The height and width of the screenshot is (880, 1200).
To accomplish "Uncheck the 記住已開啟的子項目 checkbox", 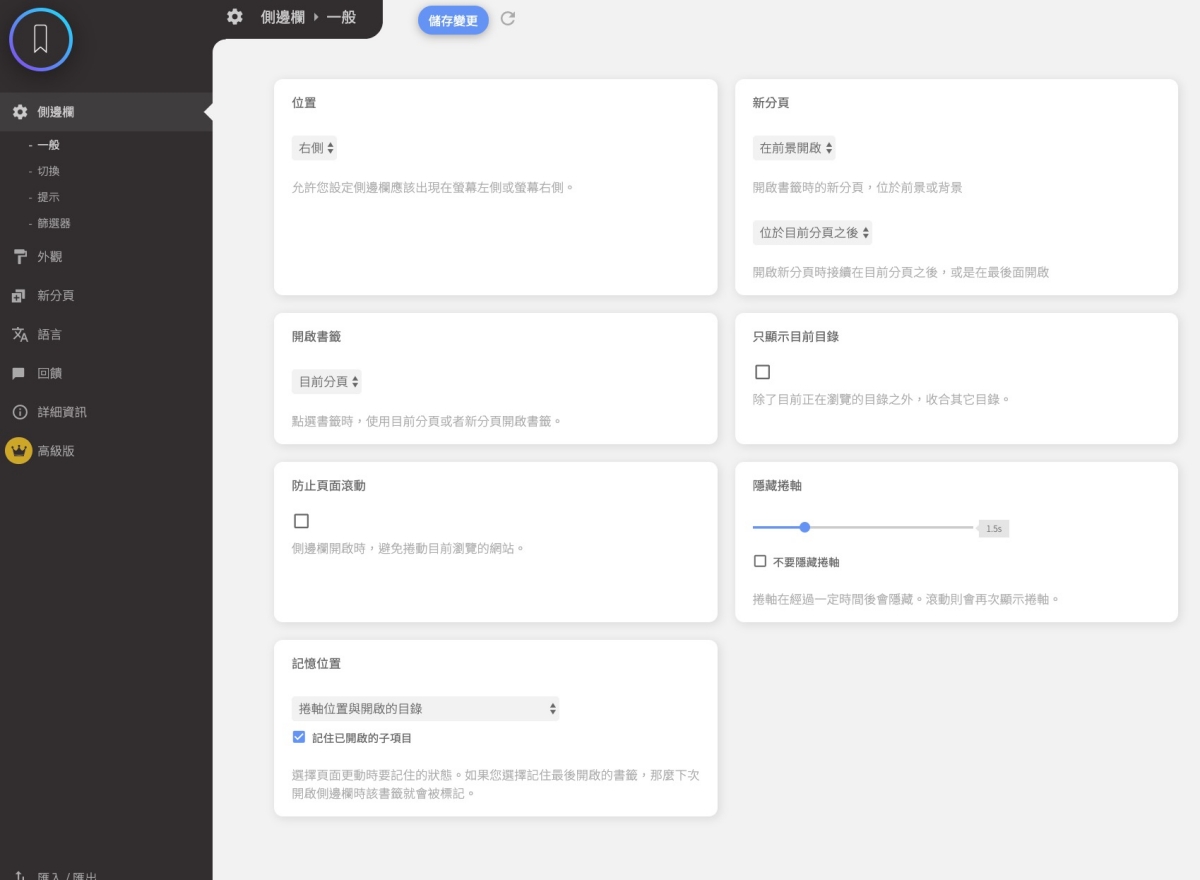I will pyautogui.click(x=299, y=738).
